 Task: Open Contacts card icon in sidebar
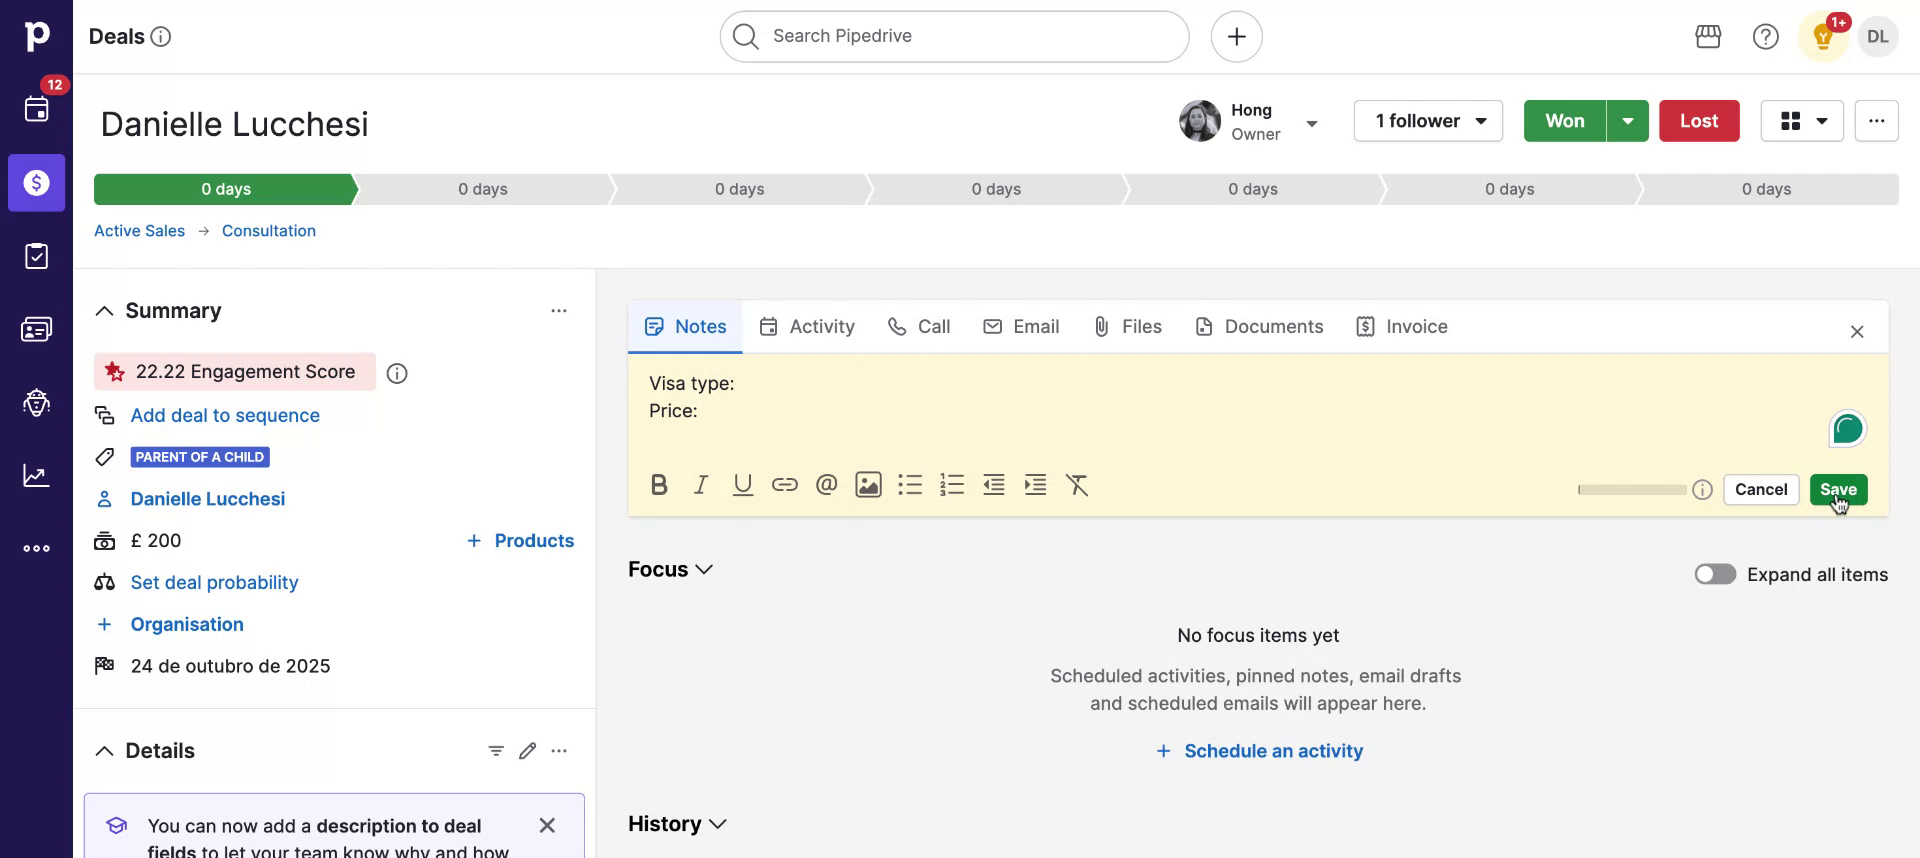(36, 329)
